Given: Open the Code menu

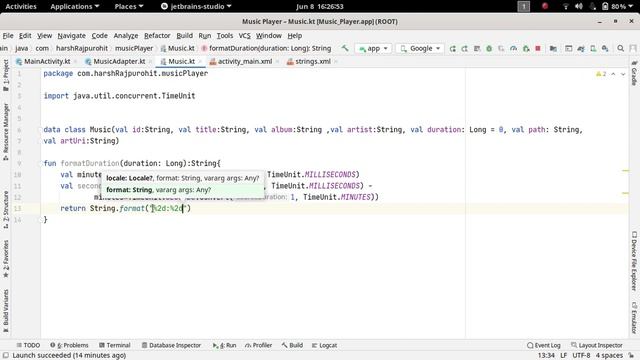Looking at the screenshot, I should tap(99, 36).
